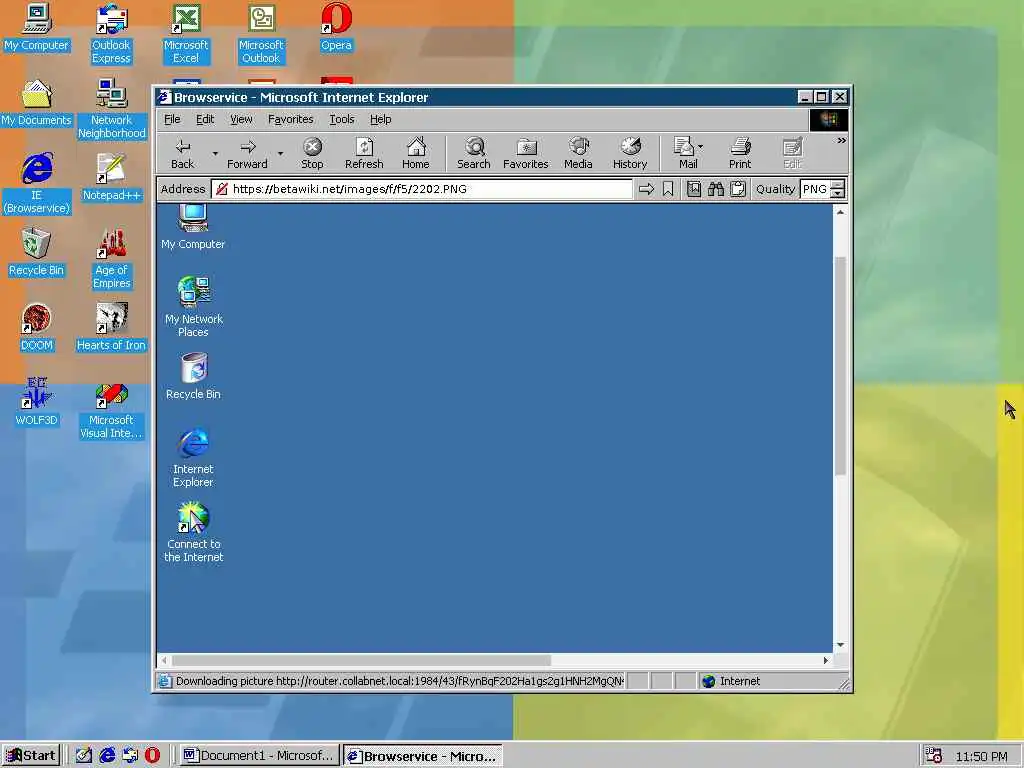This screenshot has height=768, width=1024.
Task: Click the horizontal scrollbar right arrow
Action: tap(826, 660)
